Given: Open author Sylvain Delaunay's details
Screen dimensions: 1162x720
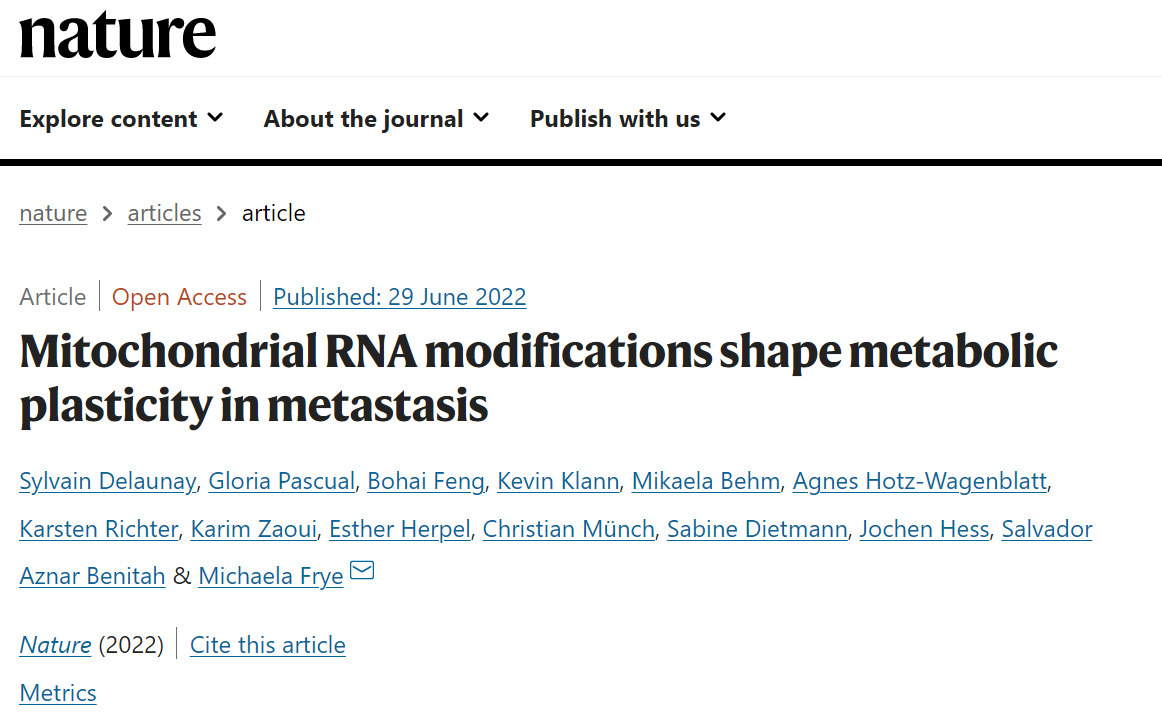Looking at the screenshot, I should (107, 481).
